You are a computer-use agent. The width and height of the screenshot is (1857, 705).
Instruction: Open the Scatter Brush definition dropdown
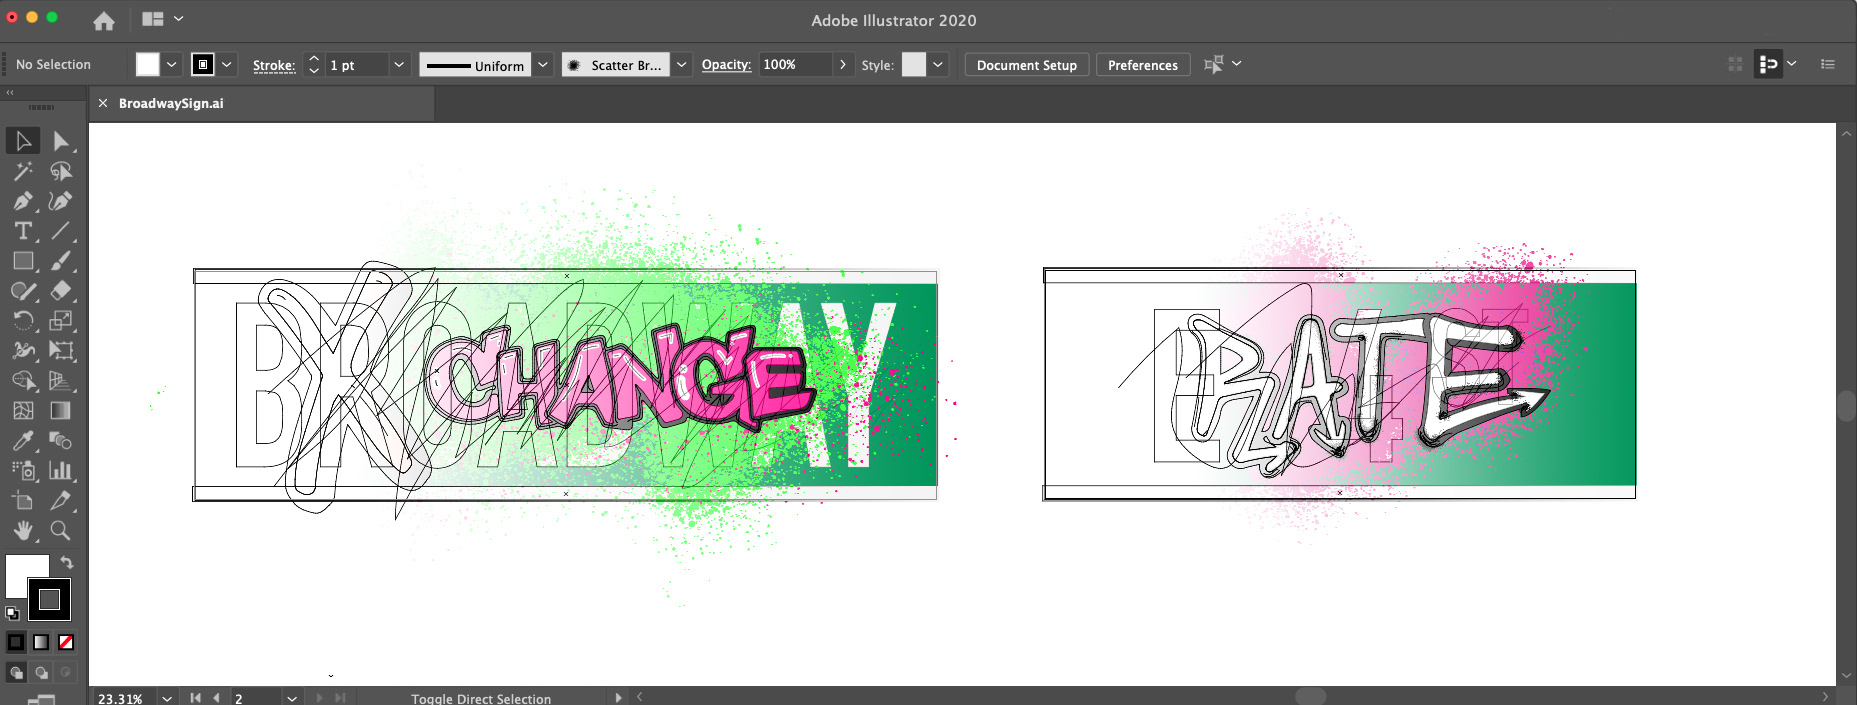tap(682, 64)
